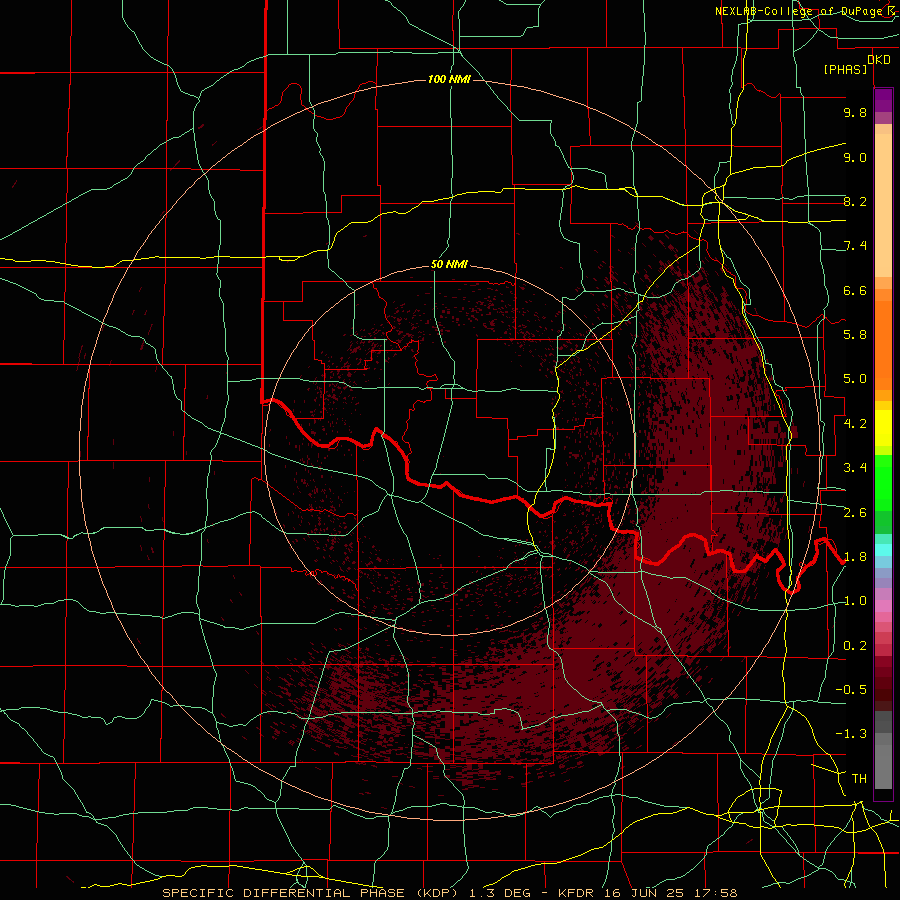Click the 9.0 value on the color scale

point(855,157)
